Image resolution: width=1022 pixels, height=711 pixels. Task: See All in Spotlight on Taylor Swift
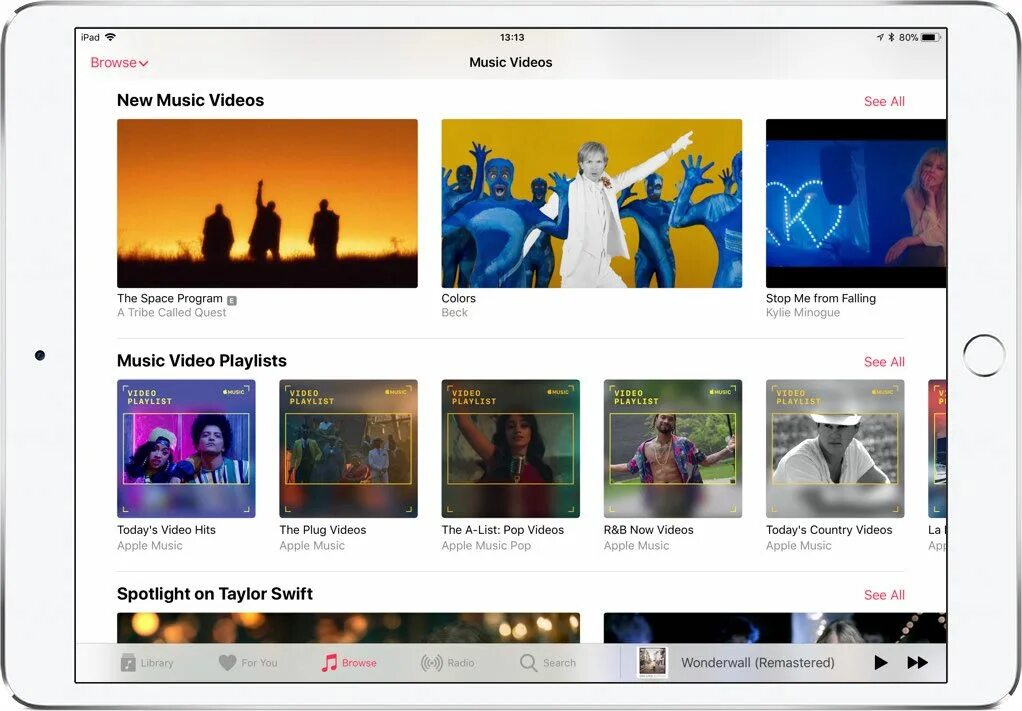(x=884, y=595)
